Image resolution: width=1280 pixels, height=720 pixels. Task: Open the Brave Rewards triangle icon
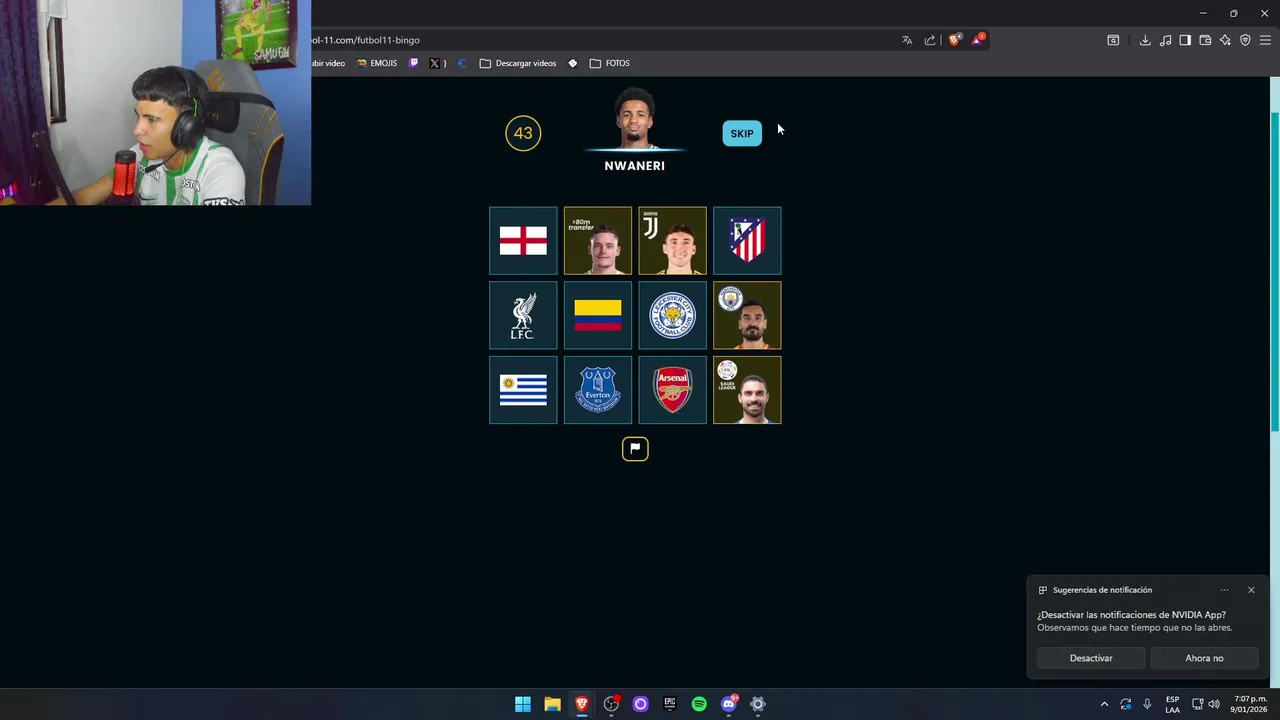coord(978,40)
